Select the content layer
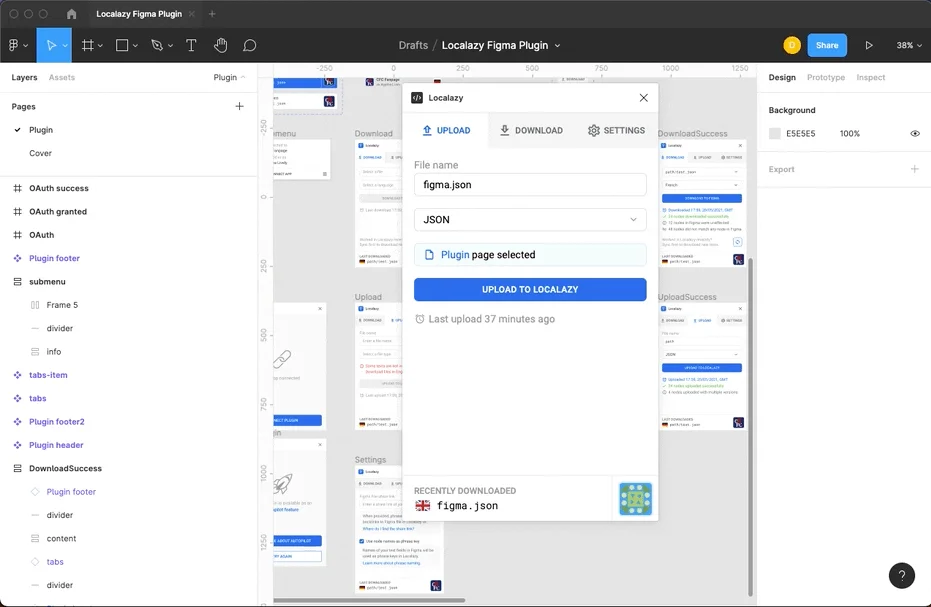Viewport: 931px width, 607px height. click(x=61, y=539)
